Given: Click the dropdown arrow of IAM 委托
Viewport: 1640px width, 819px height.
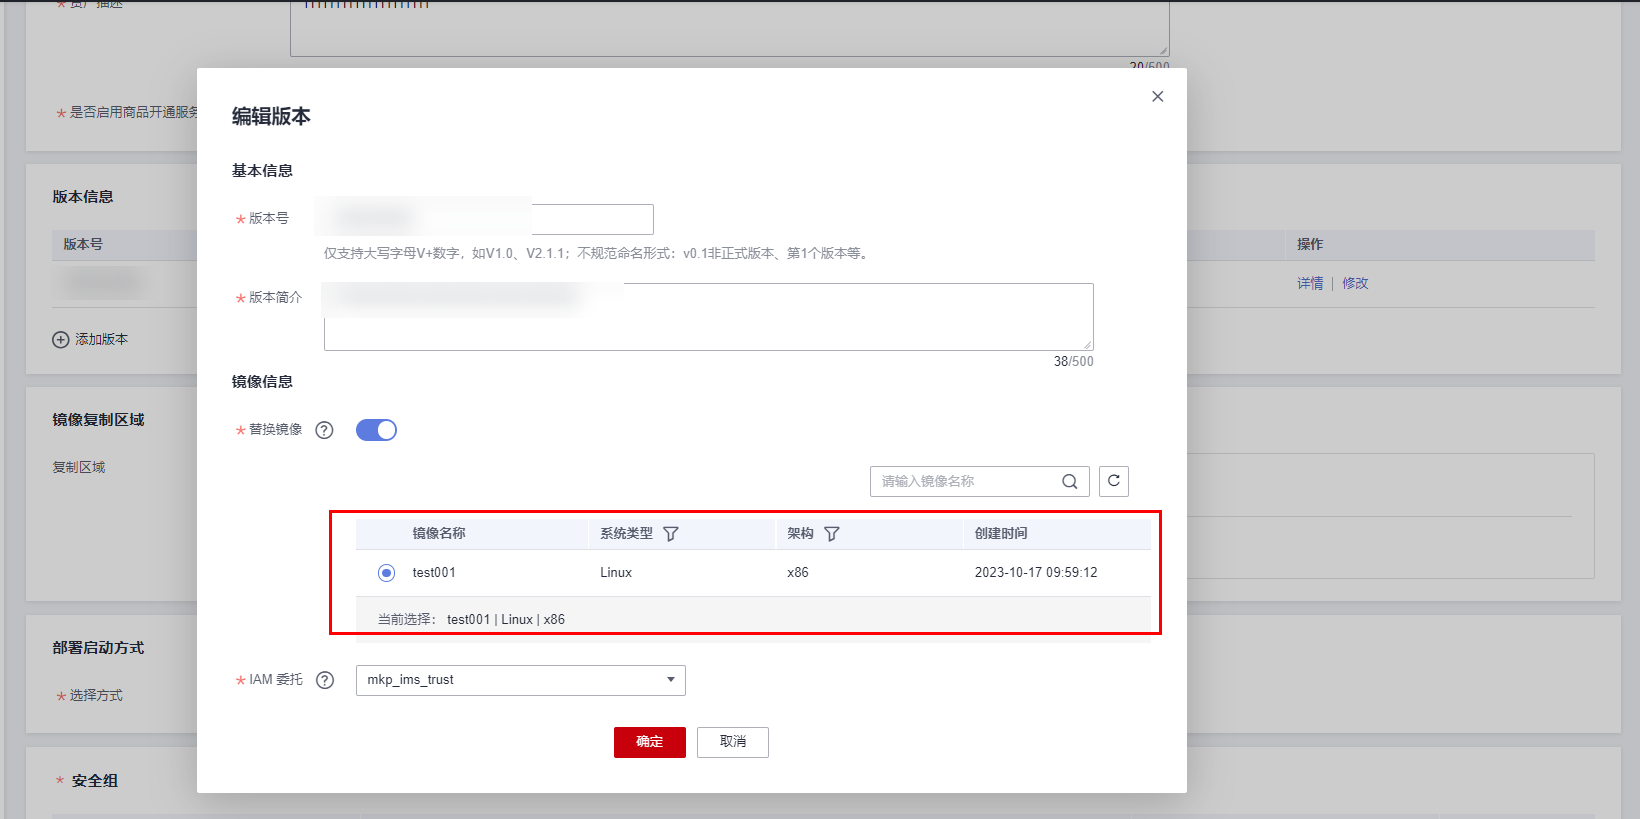Looking at the screenshot, I should pos(670,680).
